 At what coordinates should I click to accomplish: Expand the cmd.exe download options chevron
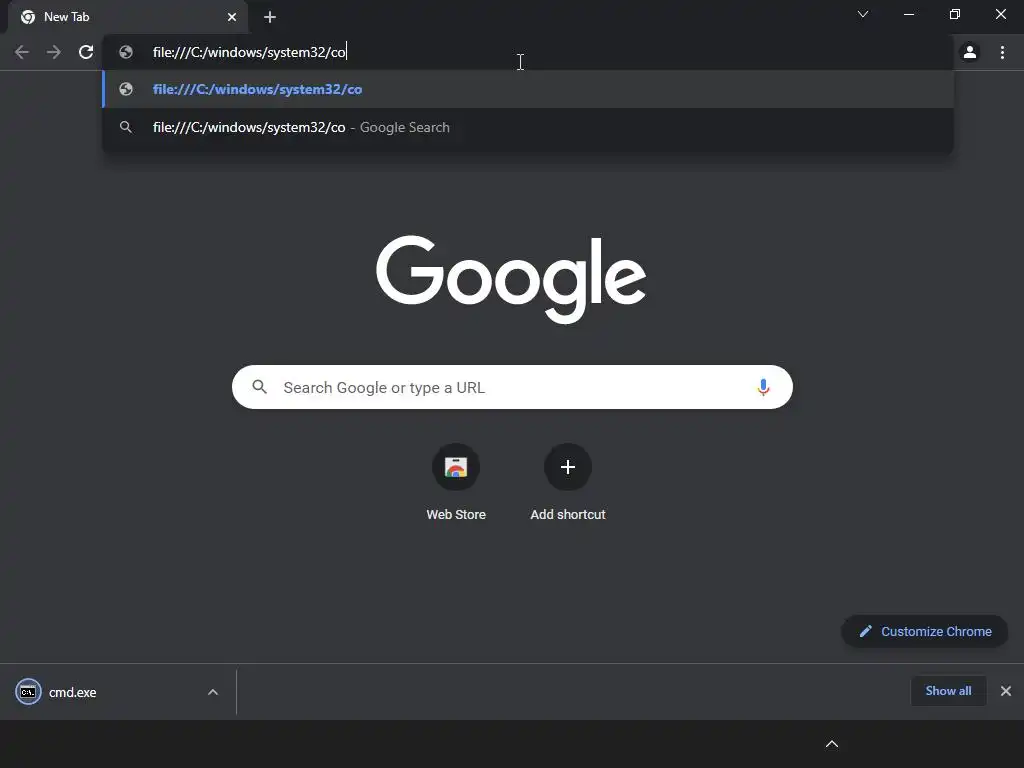(212, 692)
